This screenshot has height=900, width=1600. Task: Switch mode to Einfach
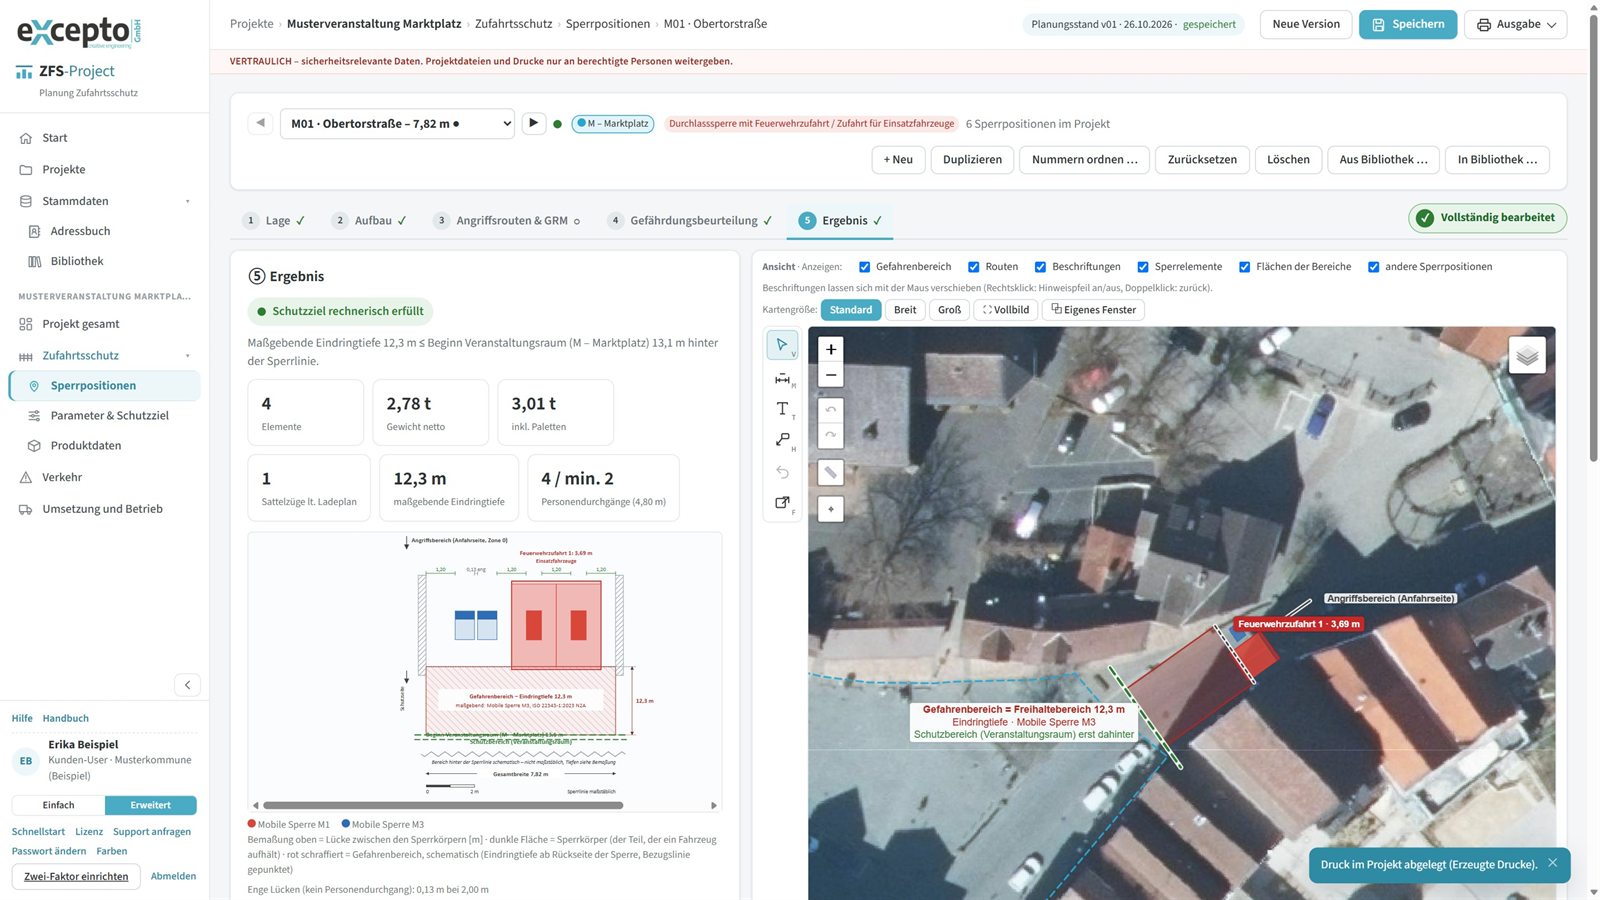tap(58, 805)
